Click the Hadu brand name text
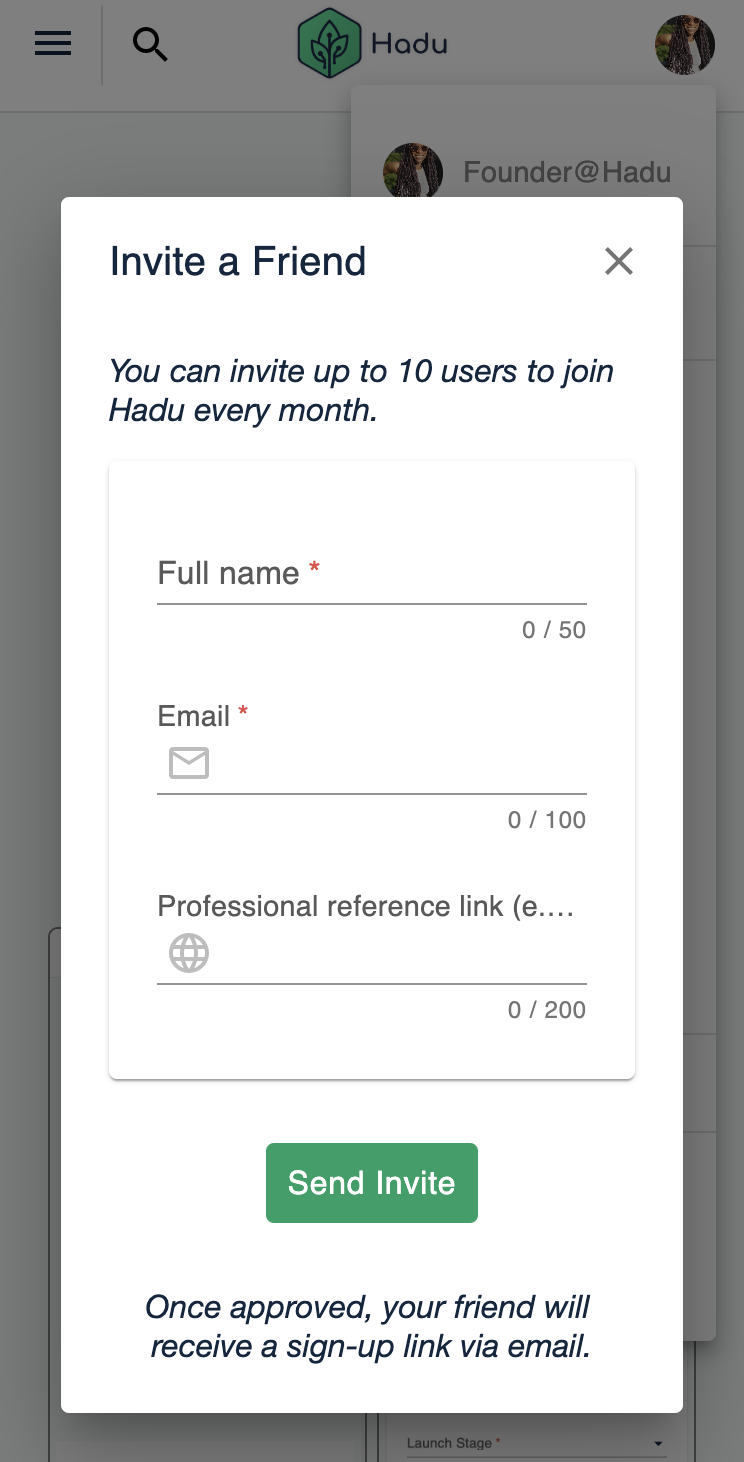Viewport: 744px width, 1462px height. coord(409,44)
